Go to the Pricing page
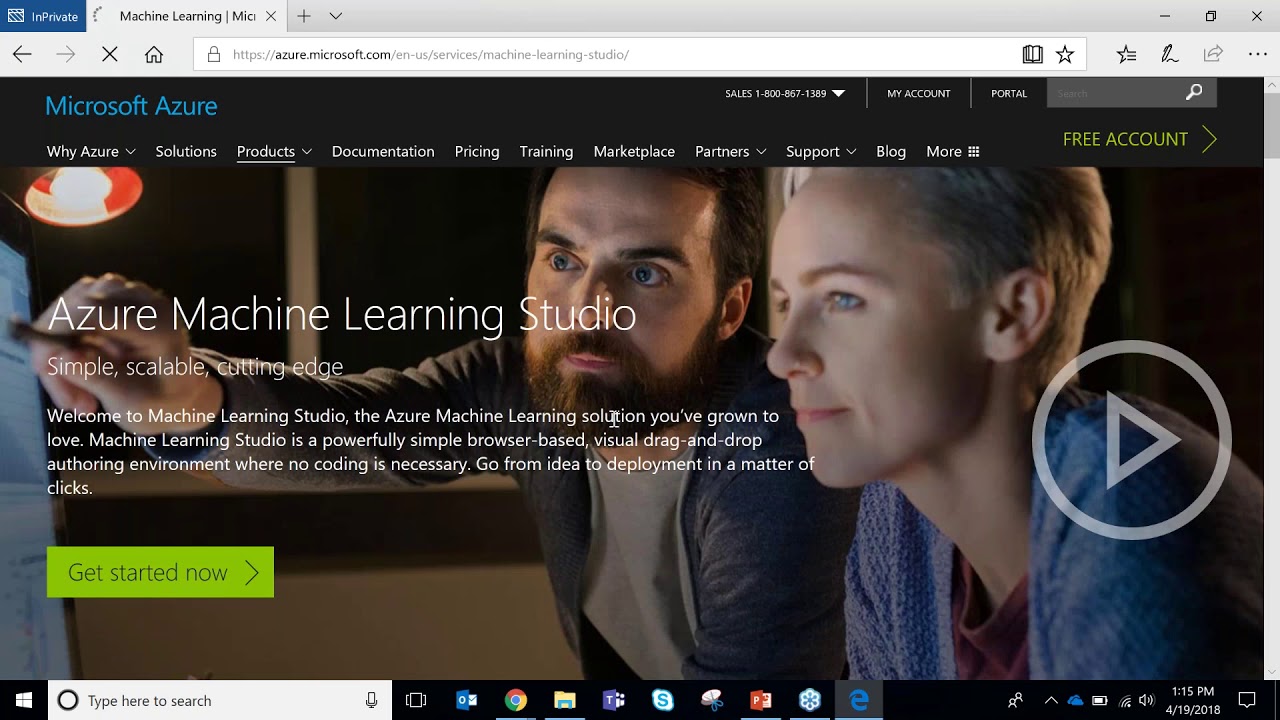Image resolution: width=1280 pixels, height=720 pixels. [x=477, y=152]
